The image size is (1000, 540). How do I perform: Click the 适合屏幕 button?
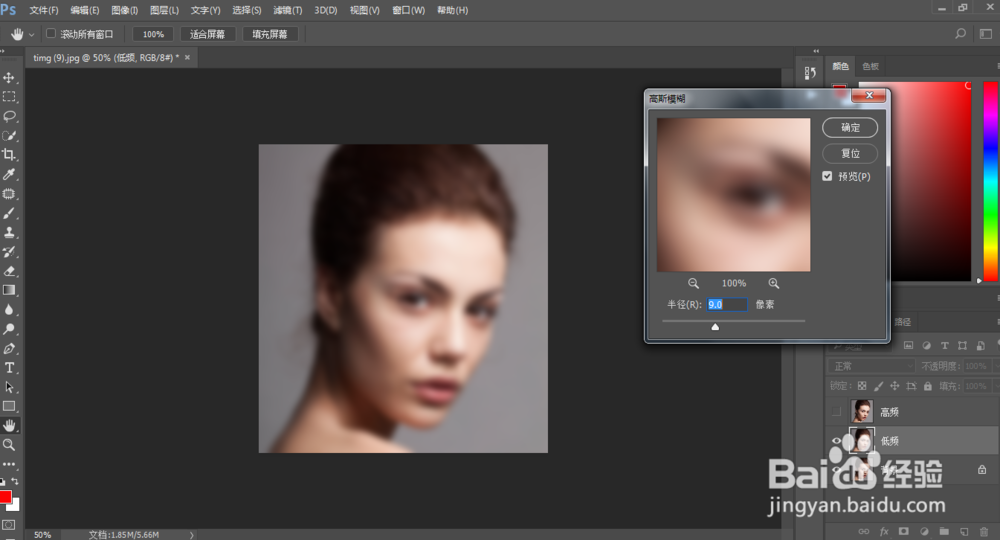(207, 34)
